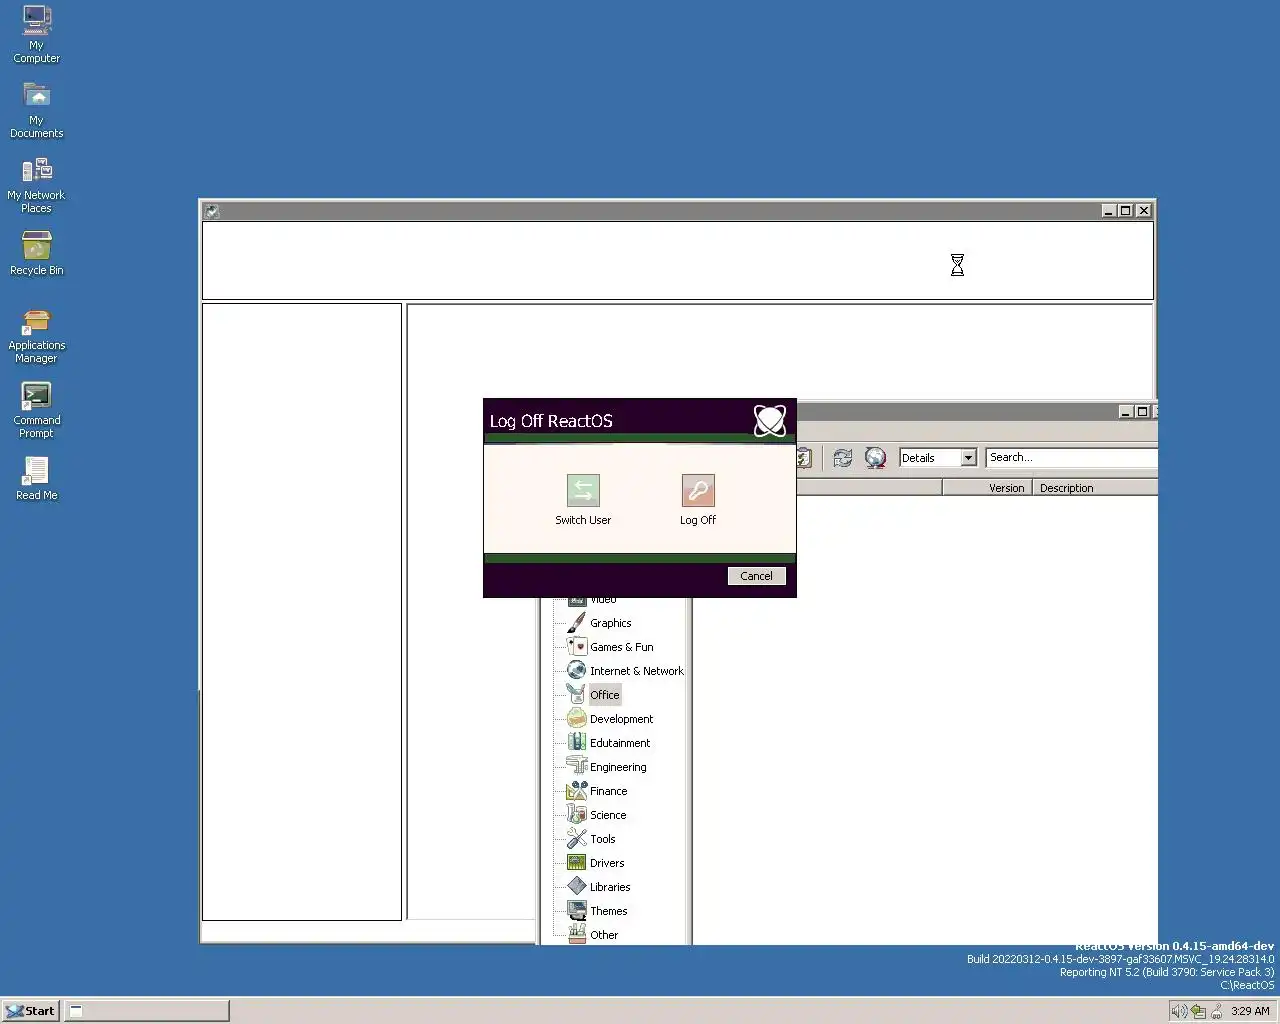
Task: Select the Edutainment category
Action: [620, 743]
